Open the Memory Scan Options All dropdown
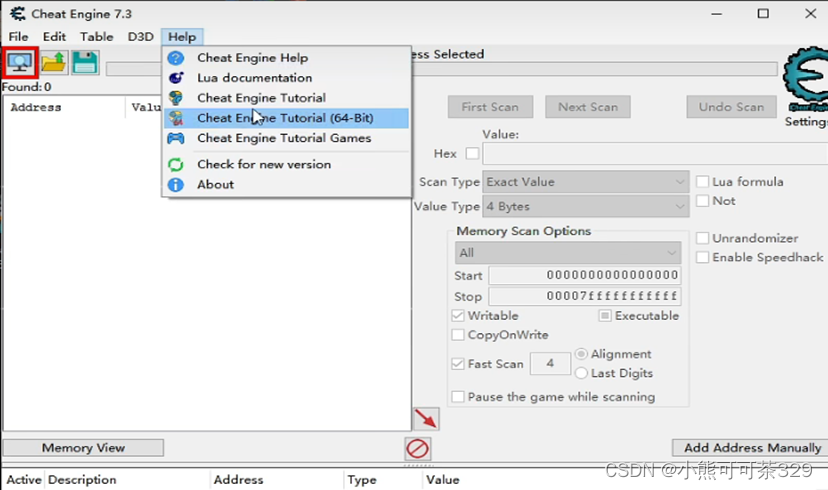The width and height of the screenshot is (828, 490). 568,253
